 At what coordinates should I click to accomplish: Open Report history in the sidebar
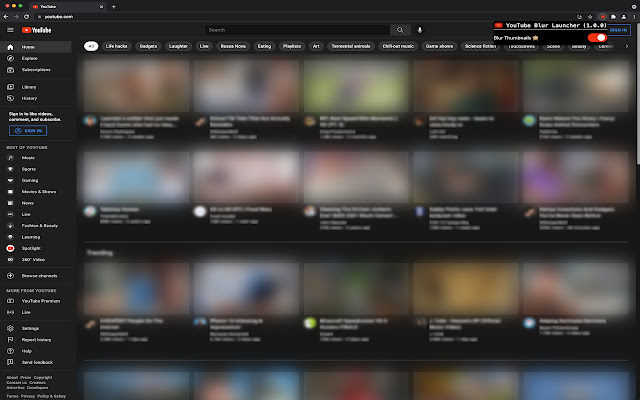tap(36, 340)
